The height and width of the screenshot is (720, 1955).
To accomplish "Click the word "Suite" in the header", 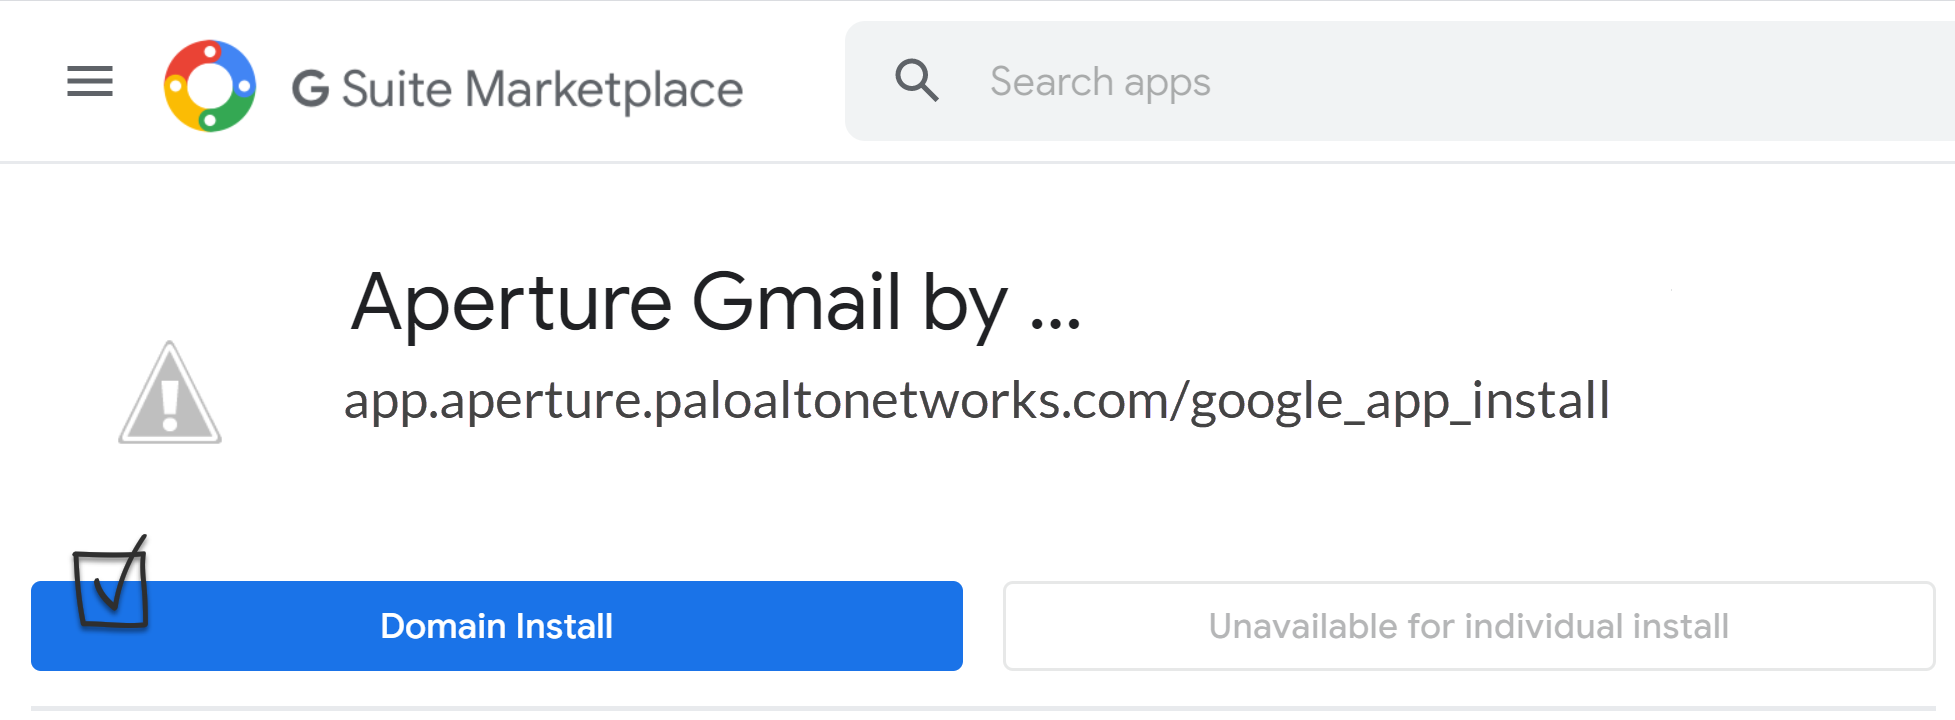I will (x=397, y=88).
